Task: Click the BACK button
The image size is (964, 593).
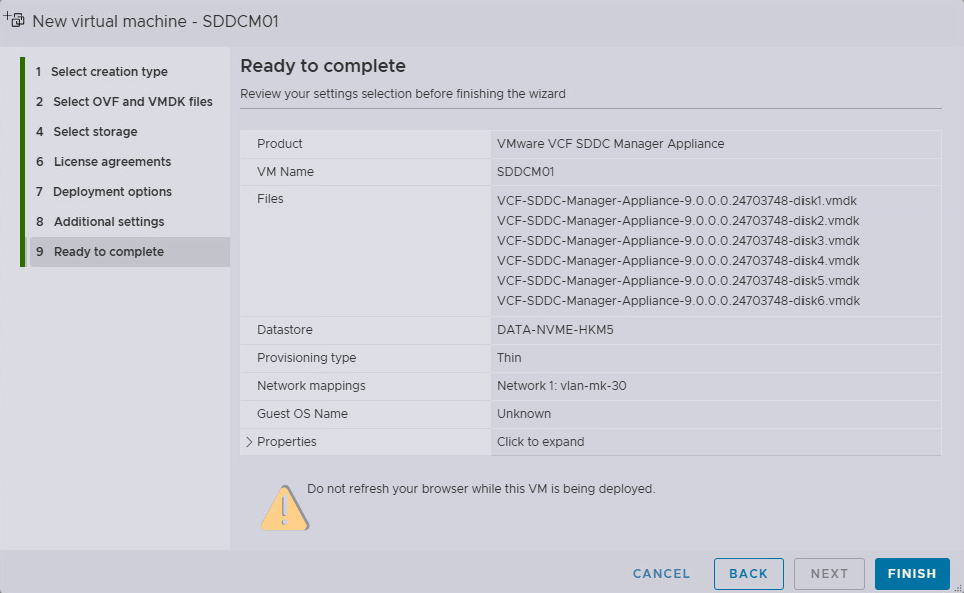Action: coord(748,574)
